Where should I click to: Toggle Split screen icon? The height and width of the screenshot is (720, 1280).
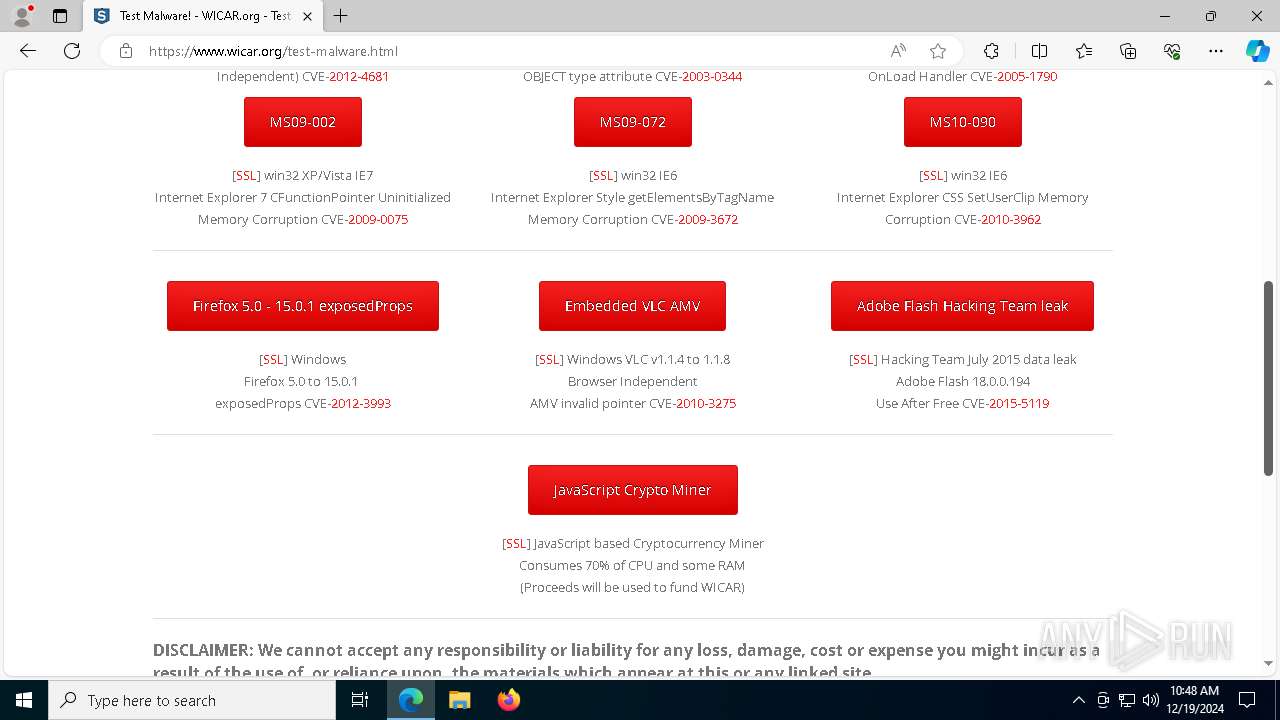coord(1039,51)
